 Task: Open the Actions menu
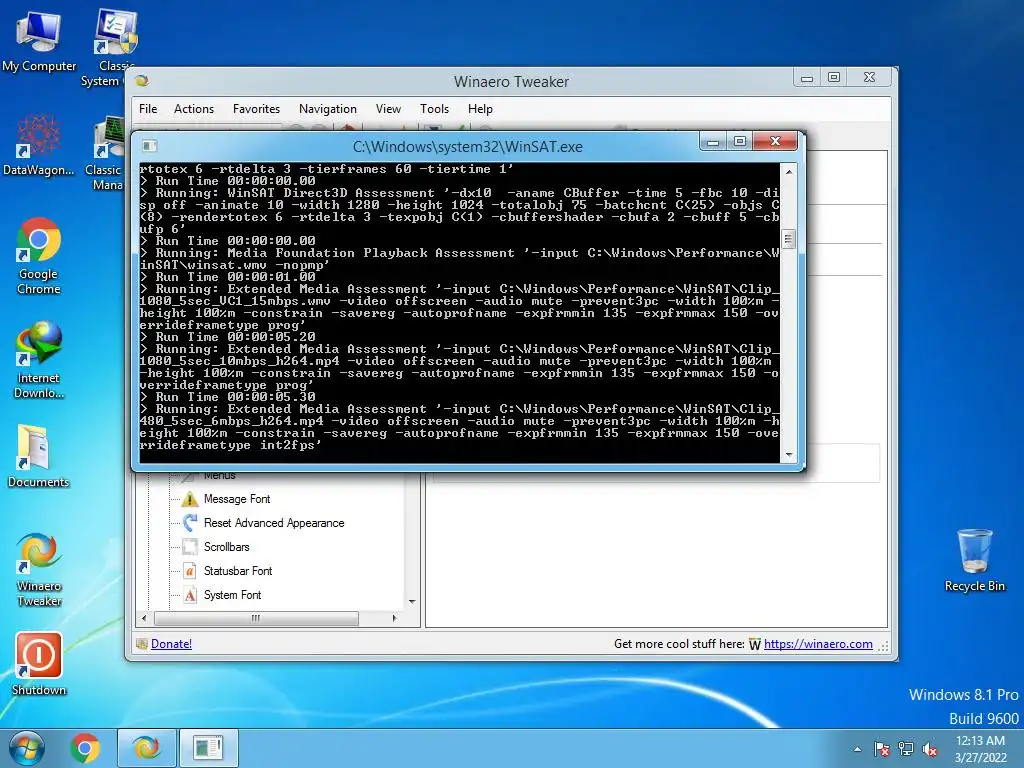(194, 109)
